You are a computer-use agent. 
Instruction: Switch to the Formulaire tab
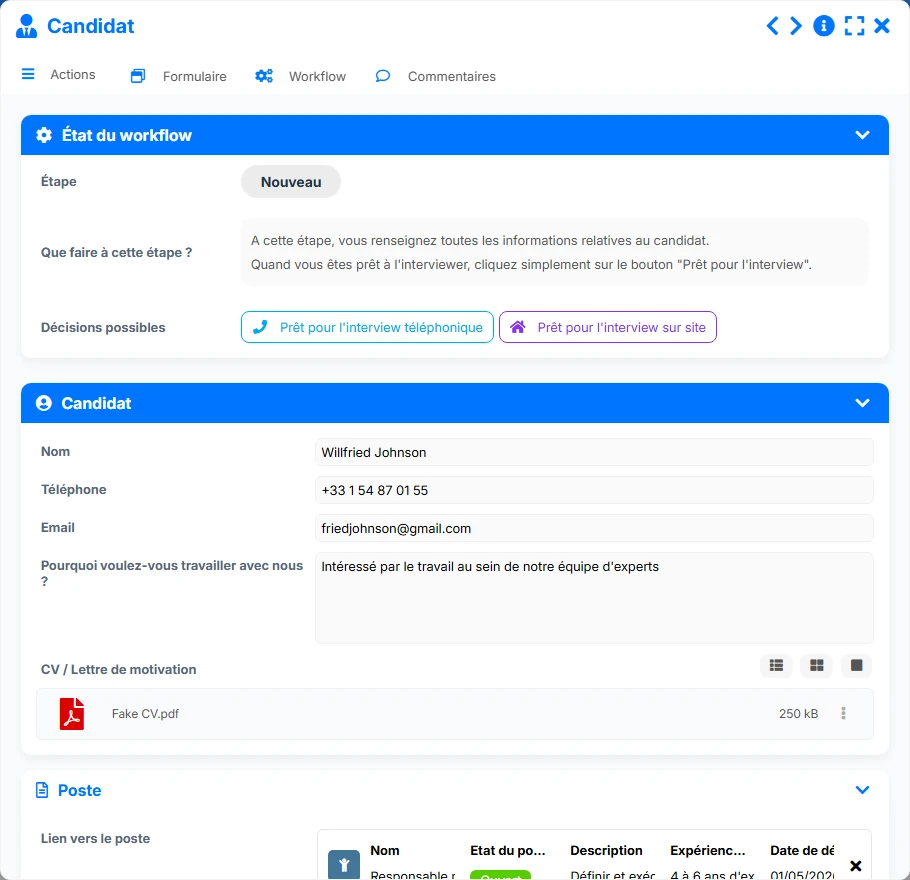click(x=194, y=77)
